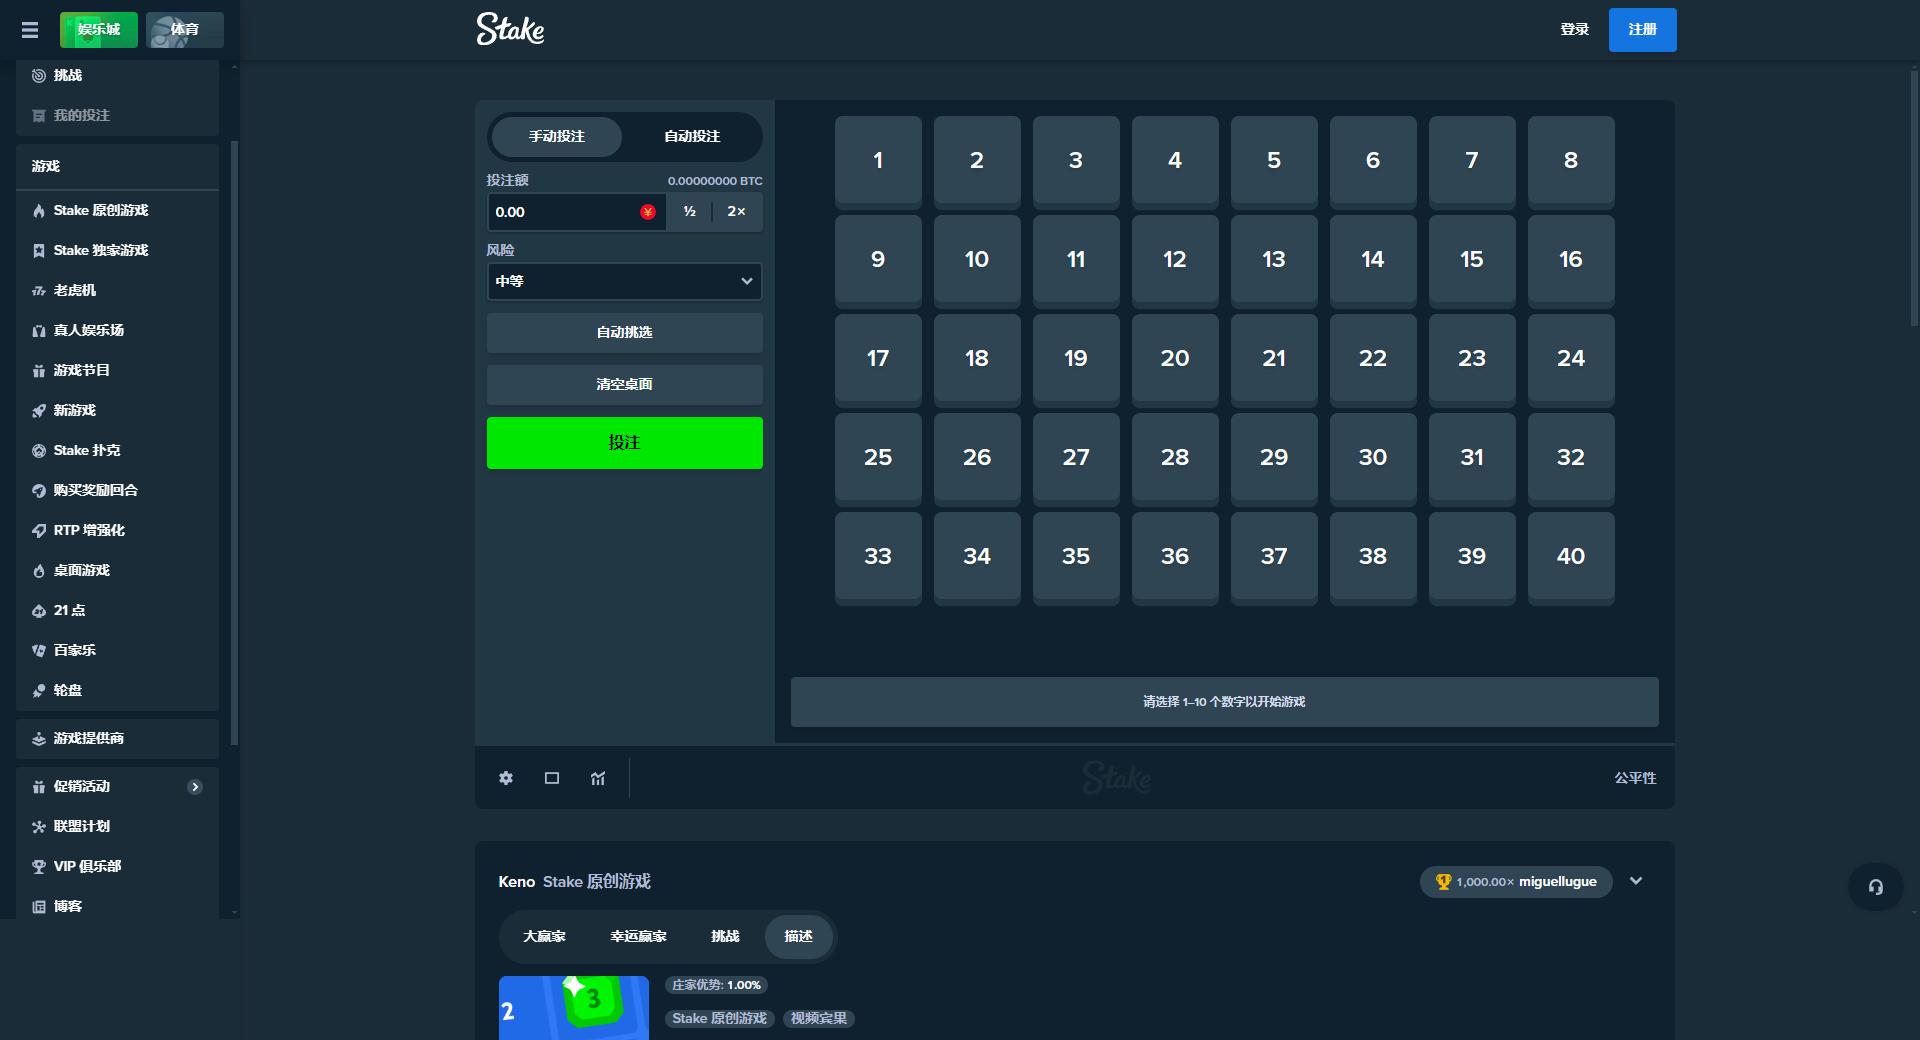Image resolution: width=1920 pixels, height=1040 pixels.
Task: Click the 游戏节目 gift icon
Action: [x=39, y=370]
